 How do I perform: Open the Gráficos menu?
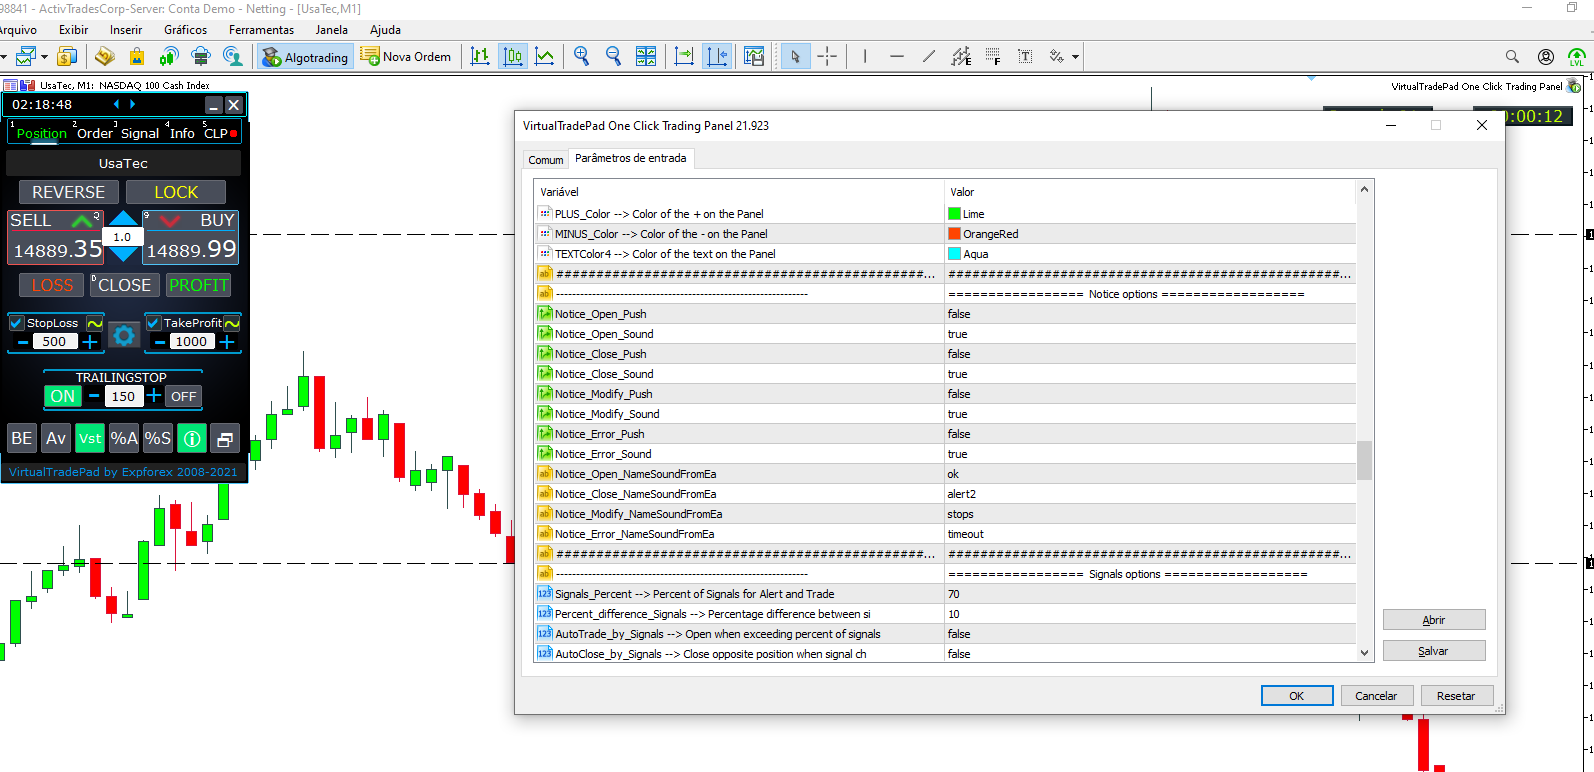(x=186, y=30)
